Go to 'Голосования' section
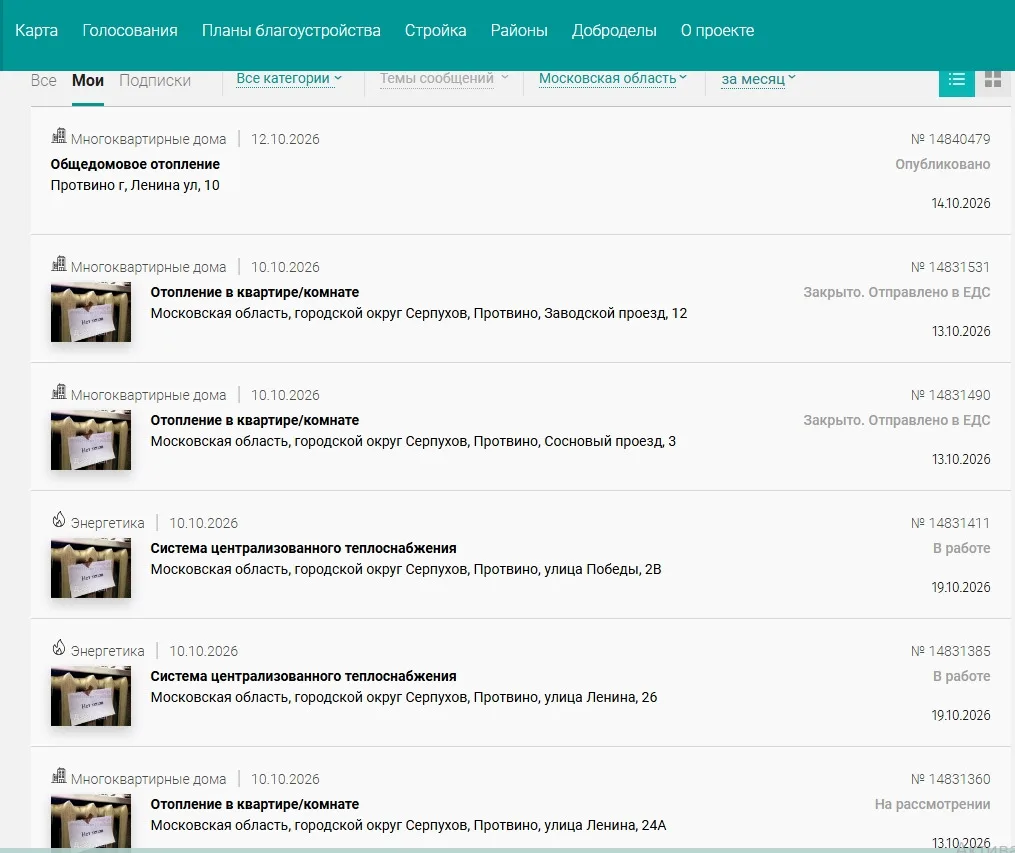 coord(129,30)
